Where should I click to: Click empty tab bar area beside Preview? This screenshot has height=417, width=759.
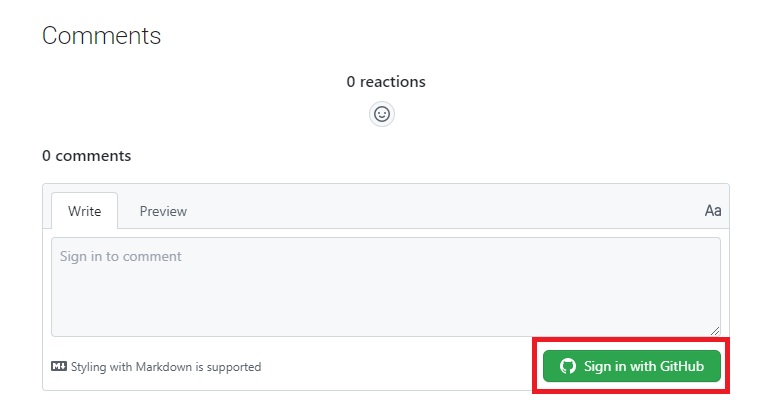pyautogui.click(x=445, y=211)
